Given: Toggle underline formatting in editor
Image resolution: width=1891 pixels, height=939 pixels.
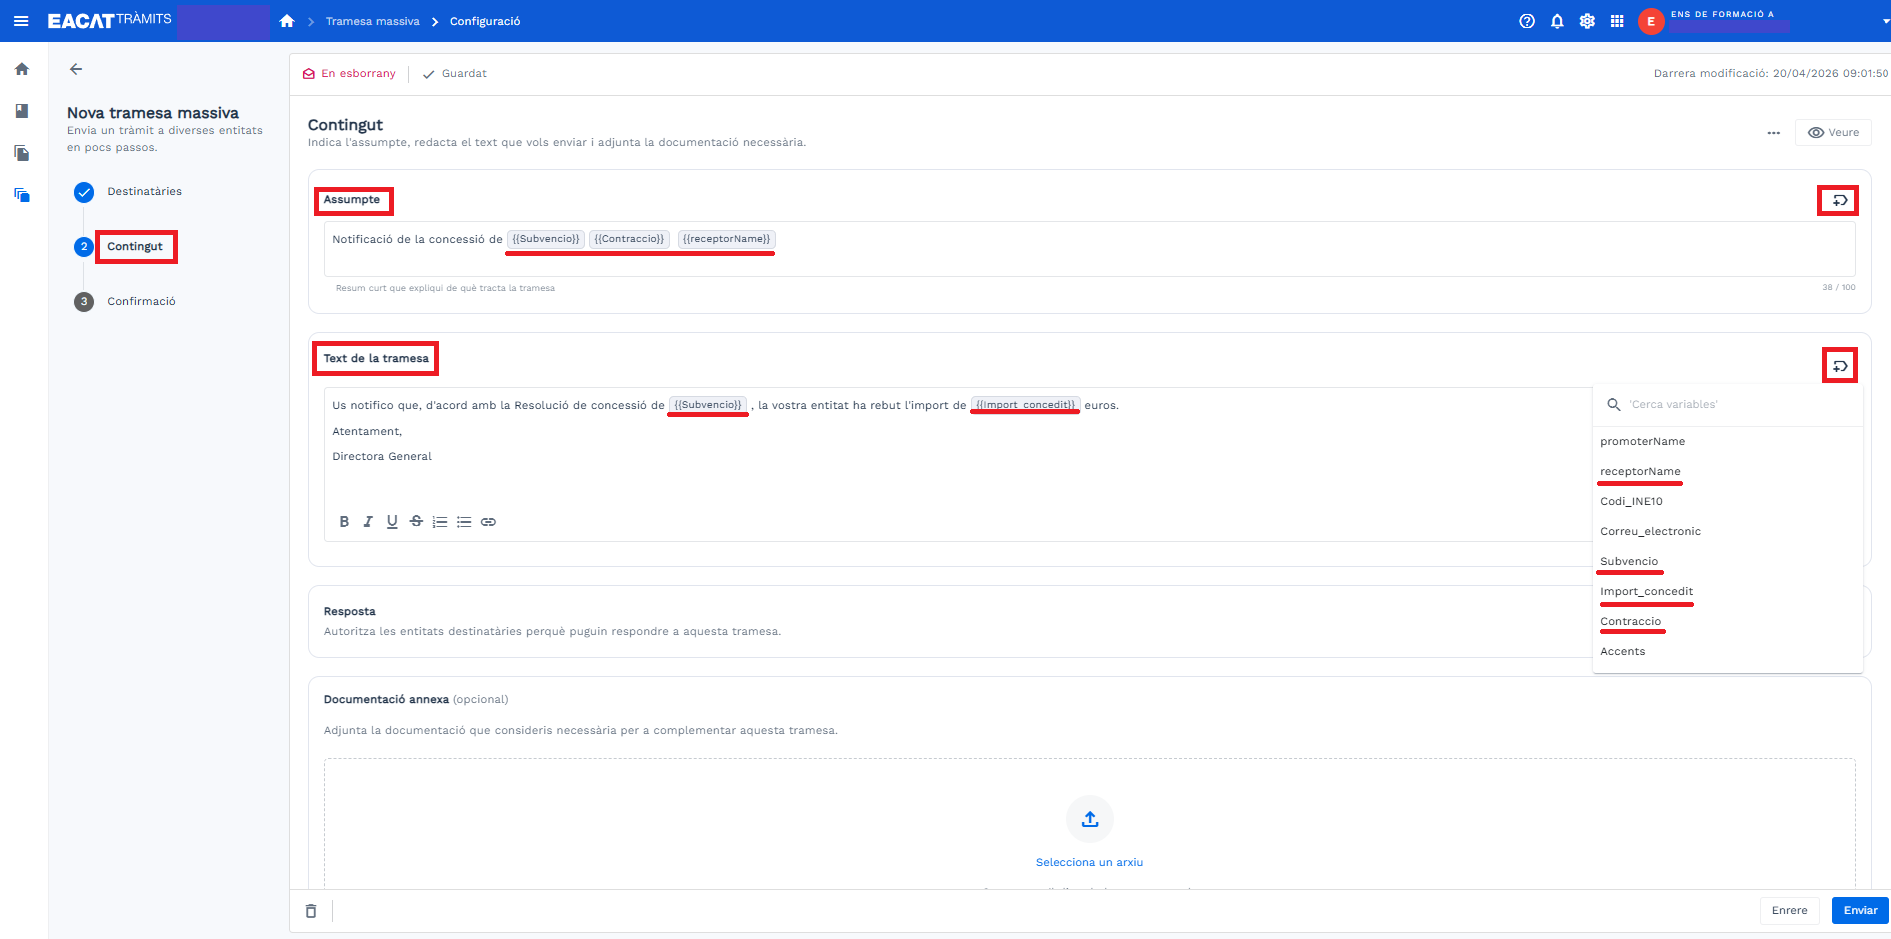Looking at the screenshot, I should tap(392, 522).
